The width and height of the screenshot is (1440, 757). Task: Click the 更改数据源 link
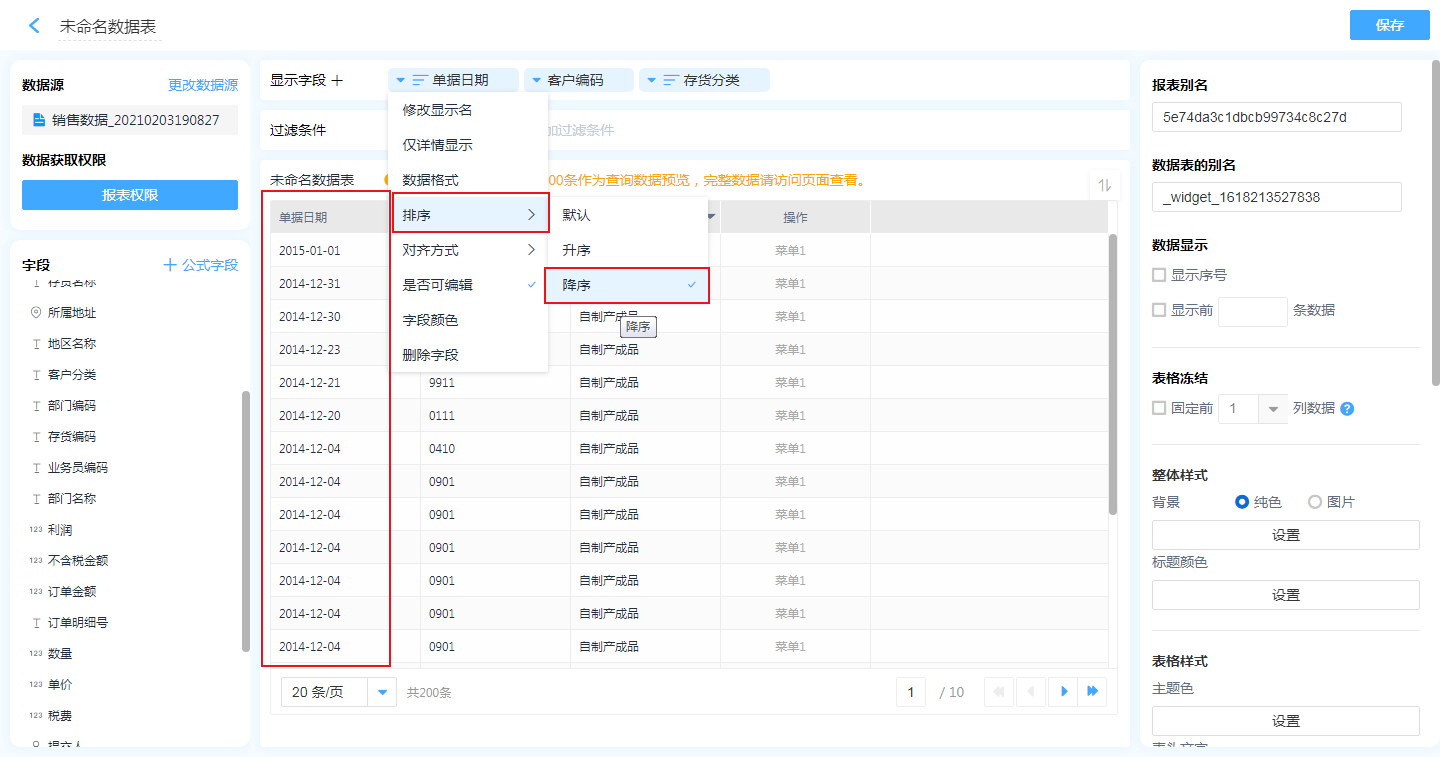[x=203, y=86]
